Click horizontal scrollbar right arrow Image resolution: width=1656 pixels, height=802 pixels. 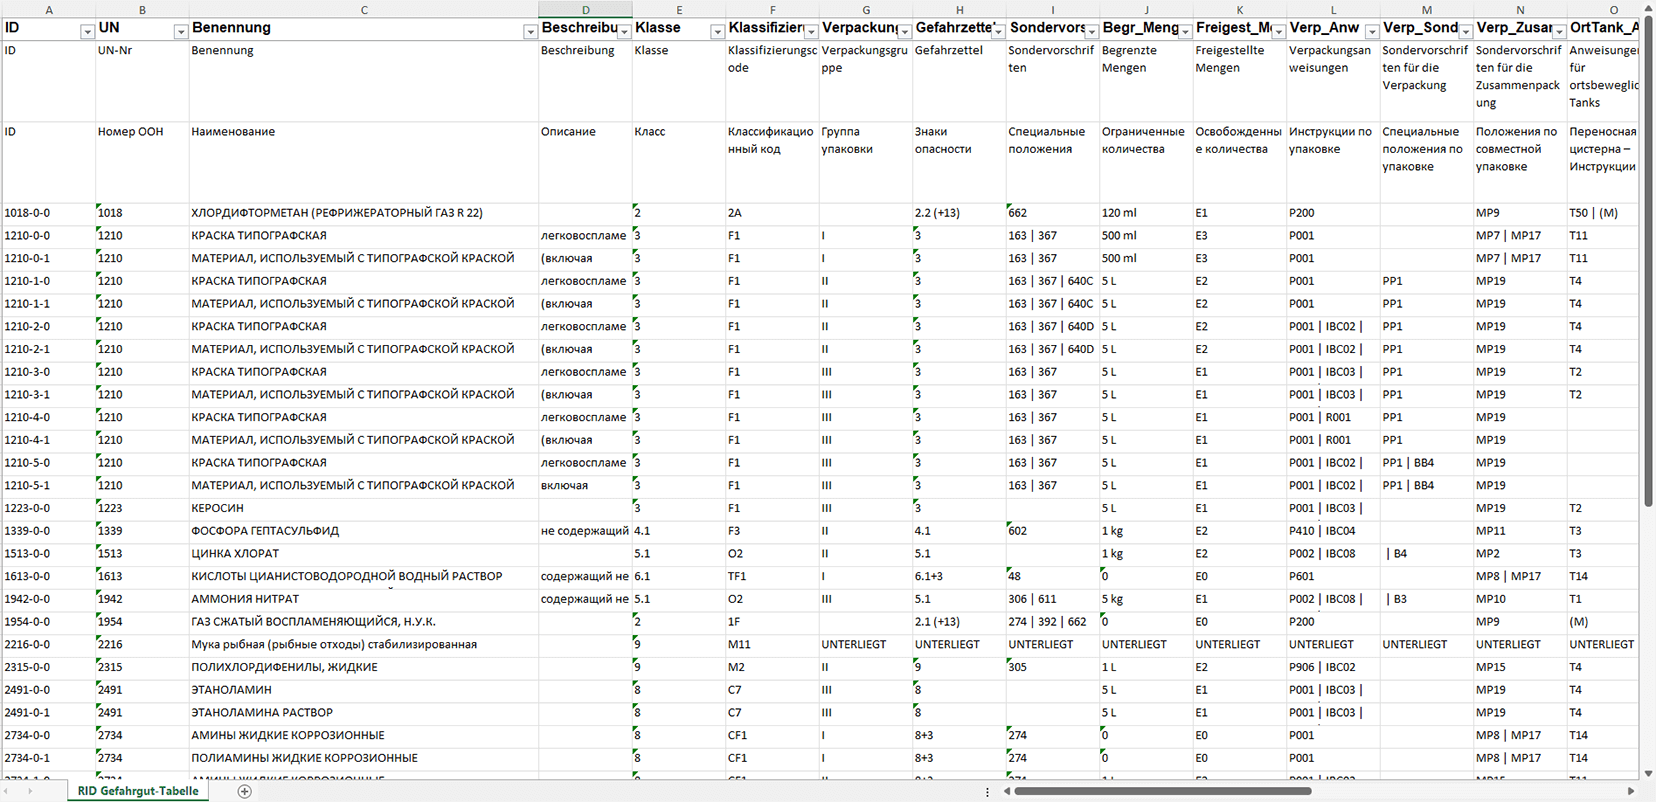(1631, 791)
